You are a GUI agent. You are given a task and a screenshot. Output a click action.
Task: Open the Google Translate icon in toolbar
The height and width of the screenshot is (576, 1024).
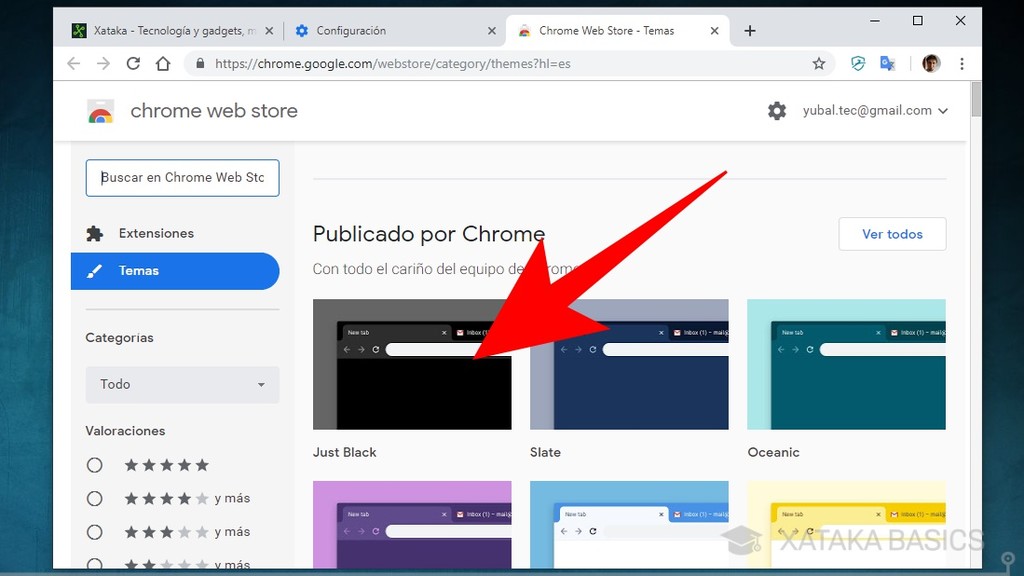coord(887,63)
